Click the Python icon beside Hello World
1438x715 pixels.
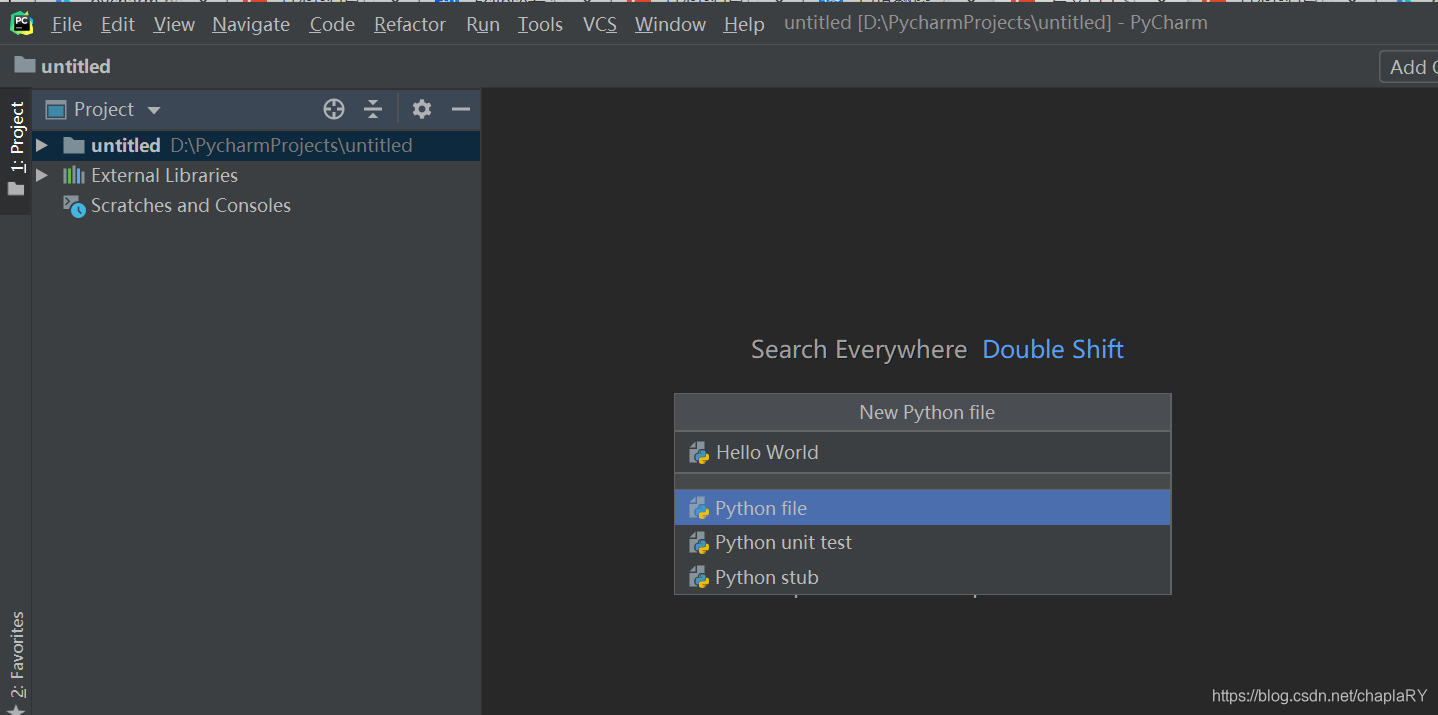pos(699,453)
